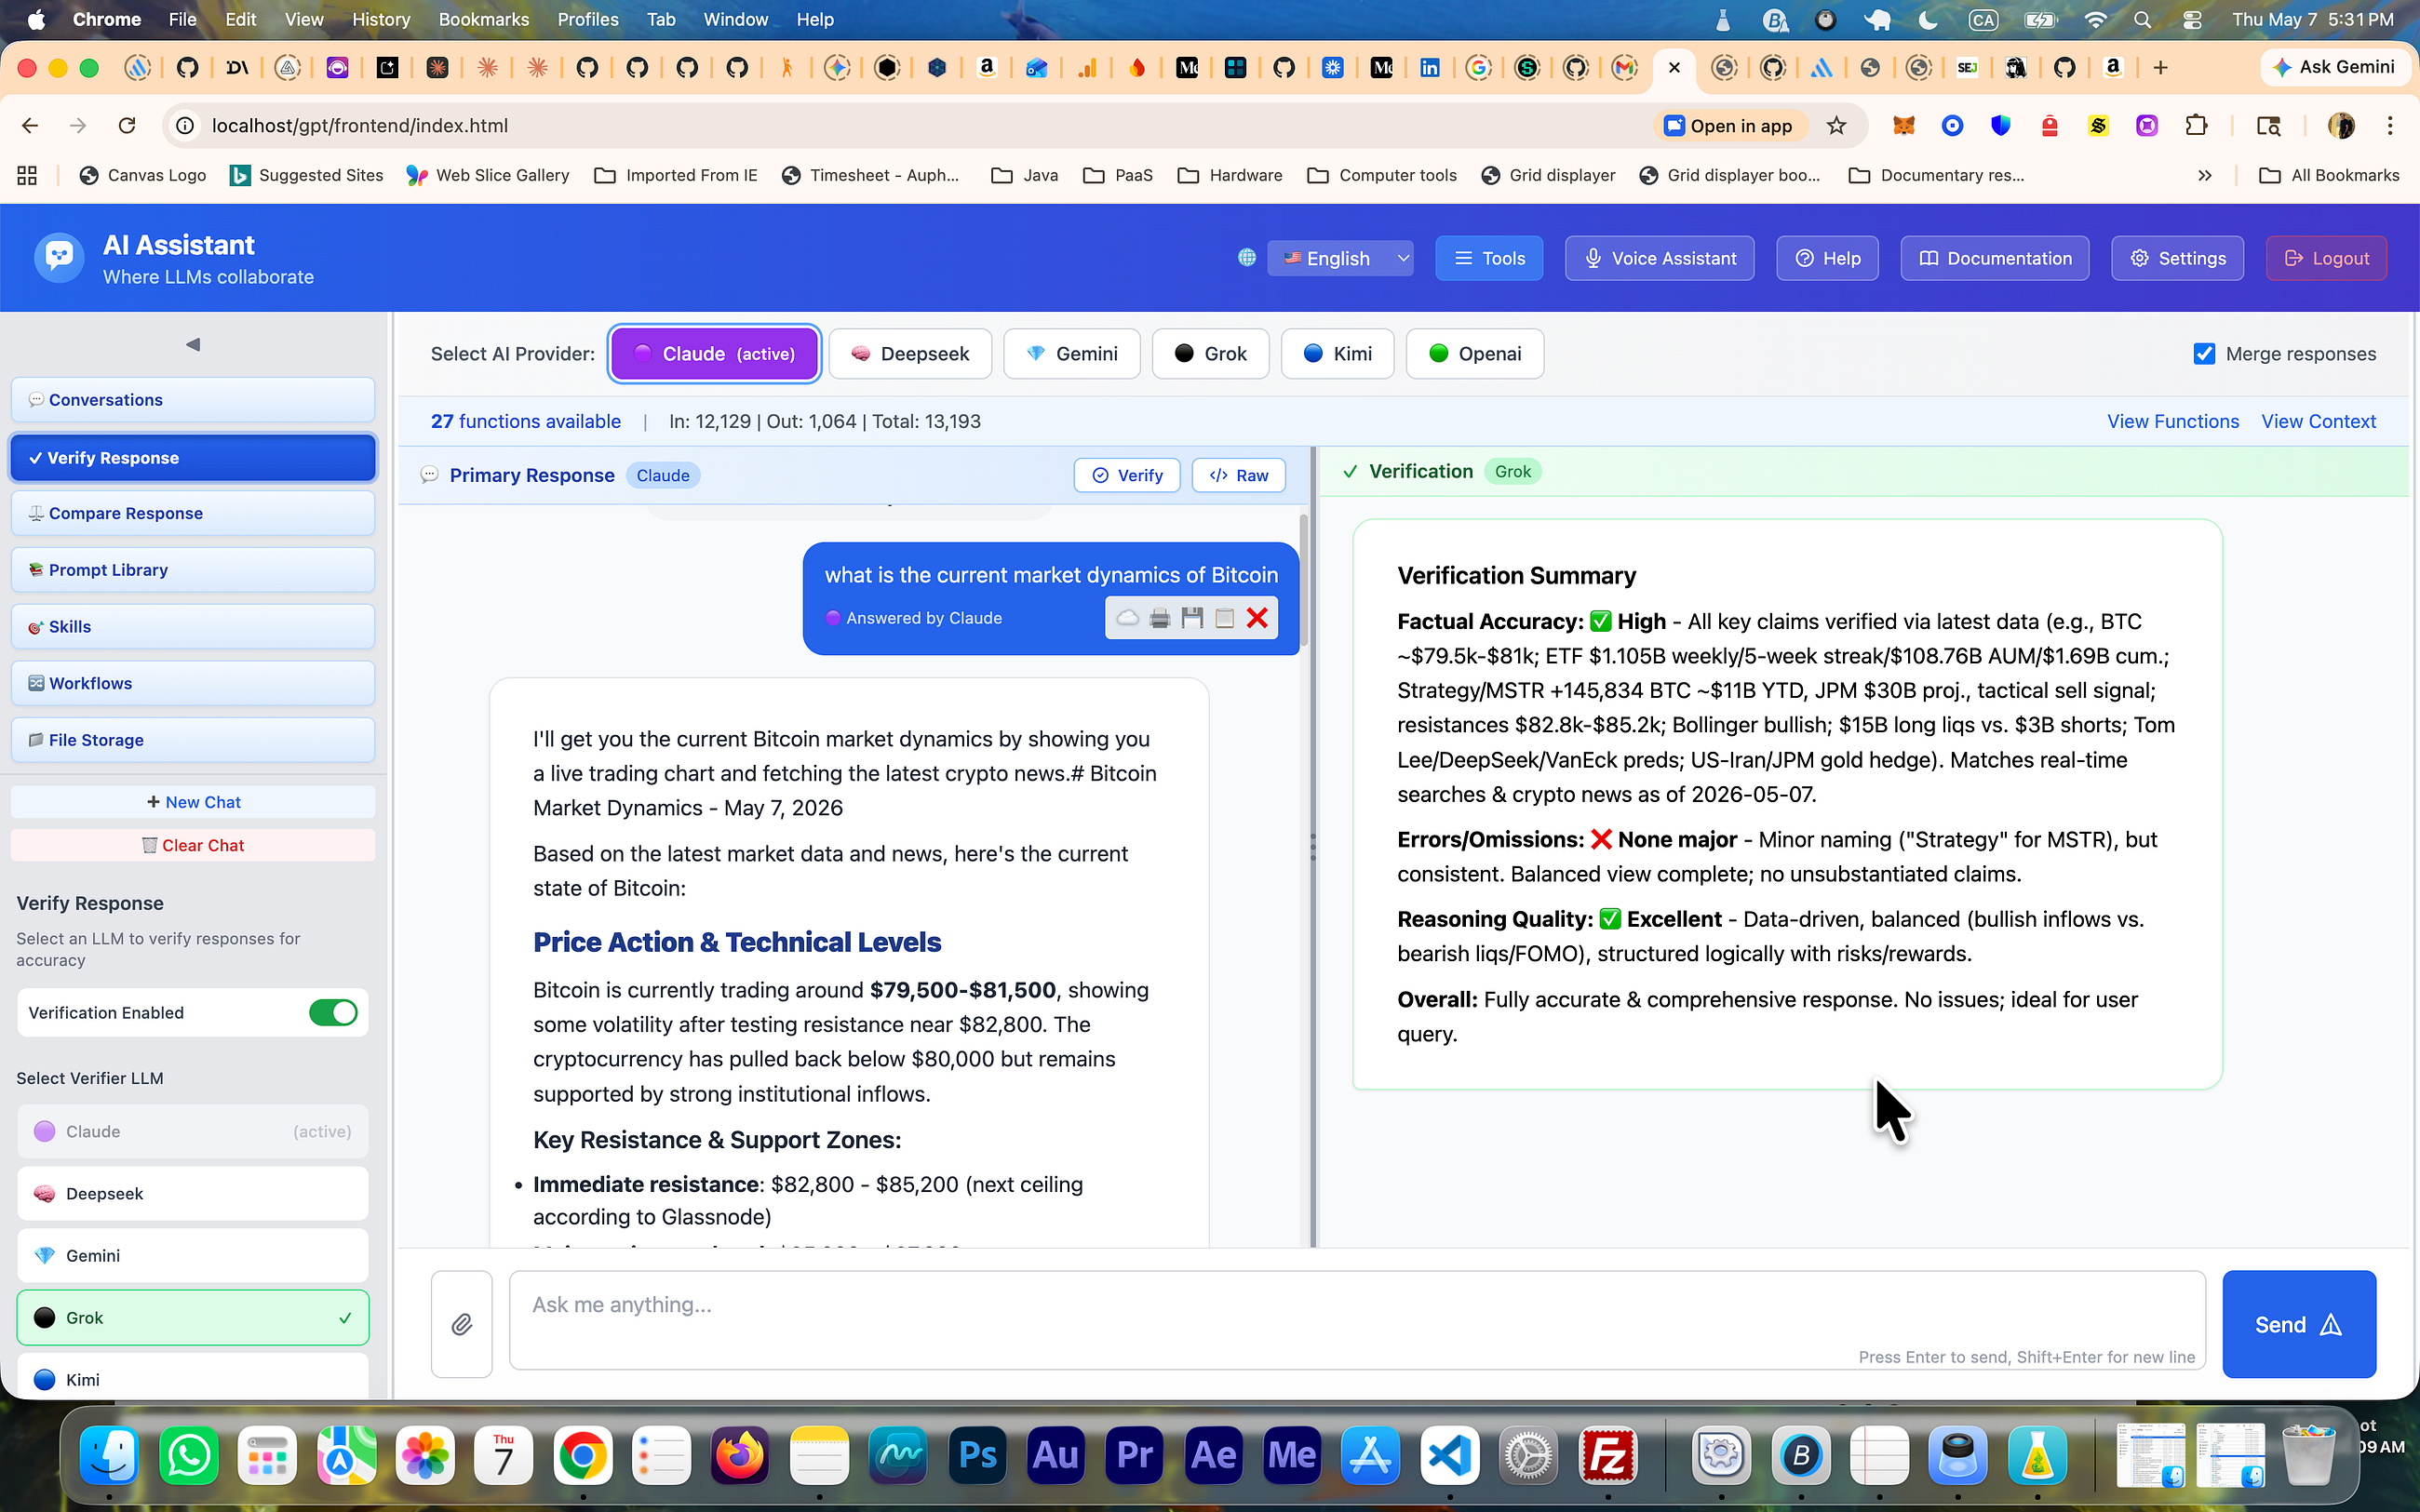2420x1512 pixels.
Task: Choose the Gemini AI provider
Action: 1072,353
